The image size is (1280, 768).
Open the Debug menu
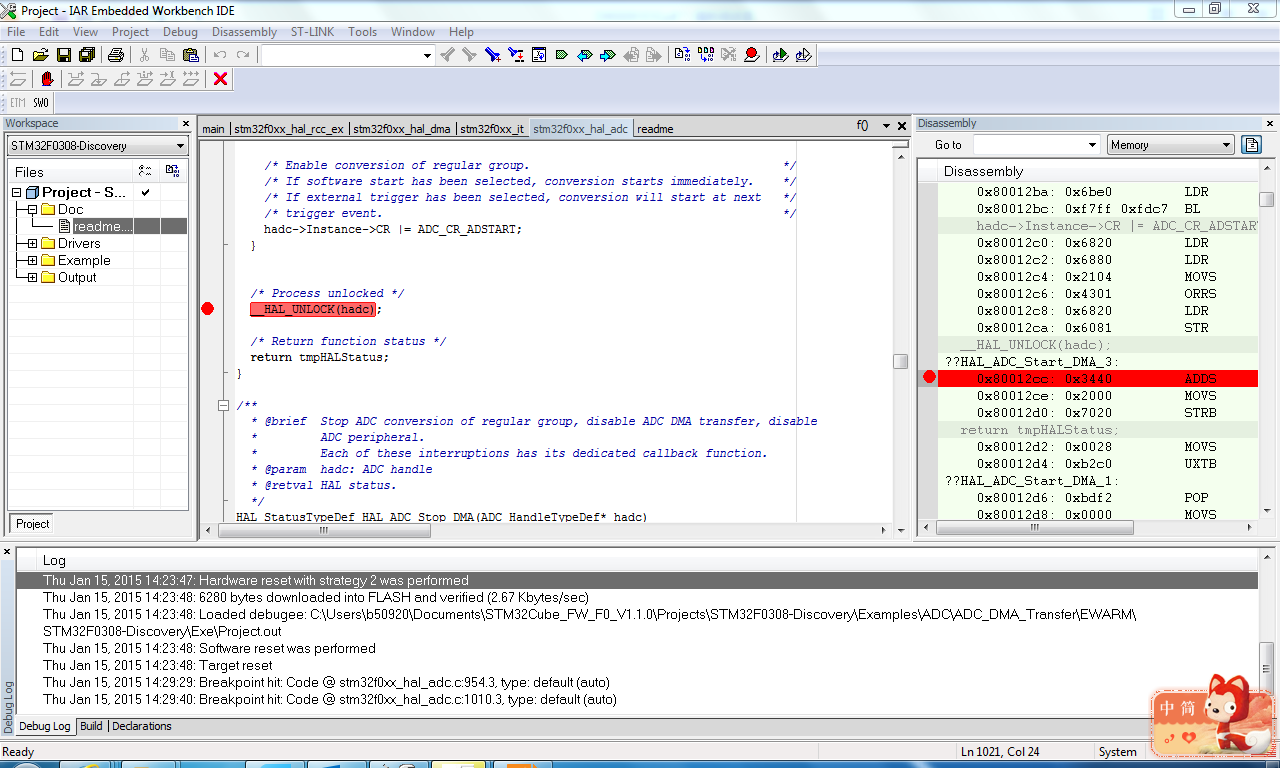coord(180,32)
